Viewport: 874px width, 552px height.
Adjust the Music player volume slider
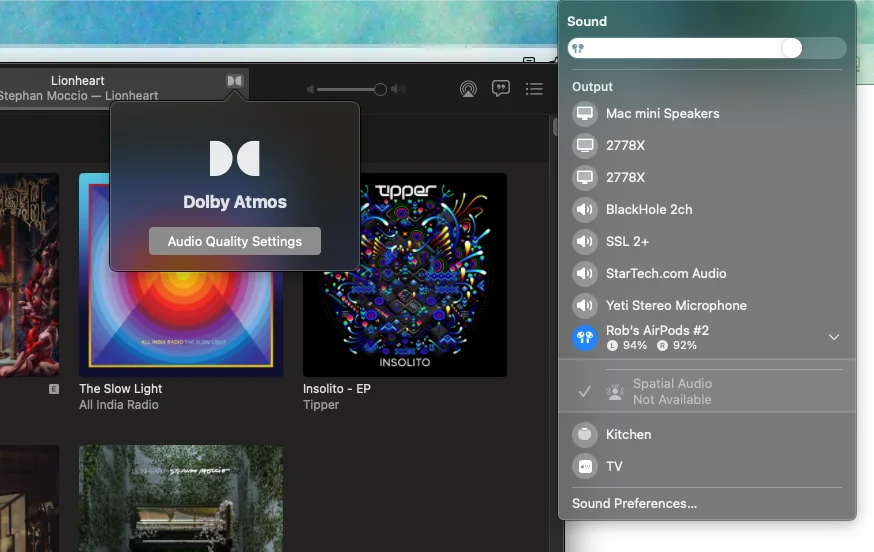point(352,89)
